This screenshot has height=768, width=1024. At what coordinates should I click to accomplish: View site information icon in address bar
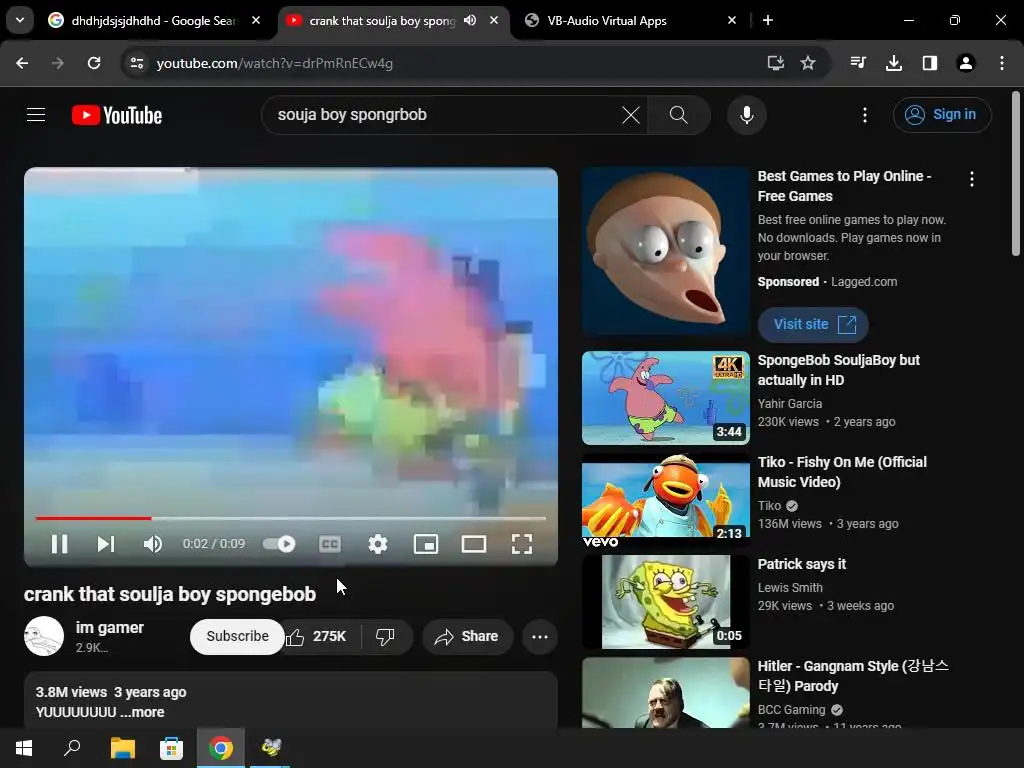pos(136,63)
